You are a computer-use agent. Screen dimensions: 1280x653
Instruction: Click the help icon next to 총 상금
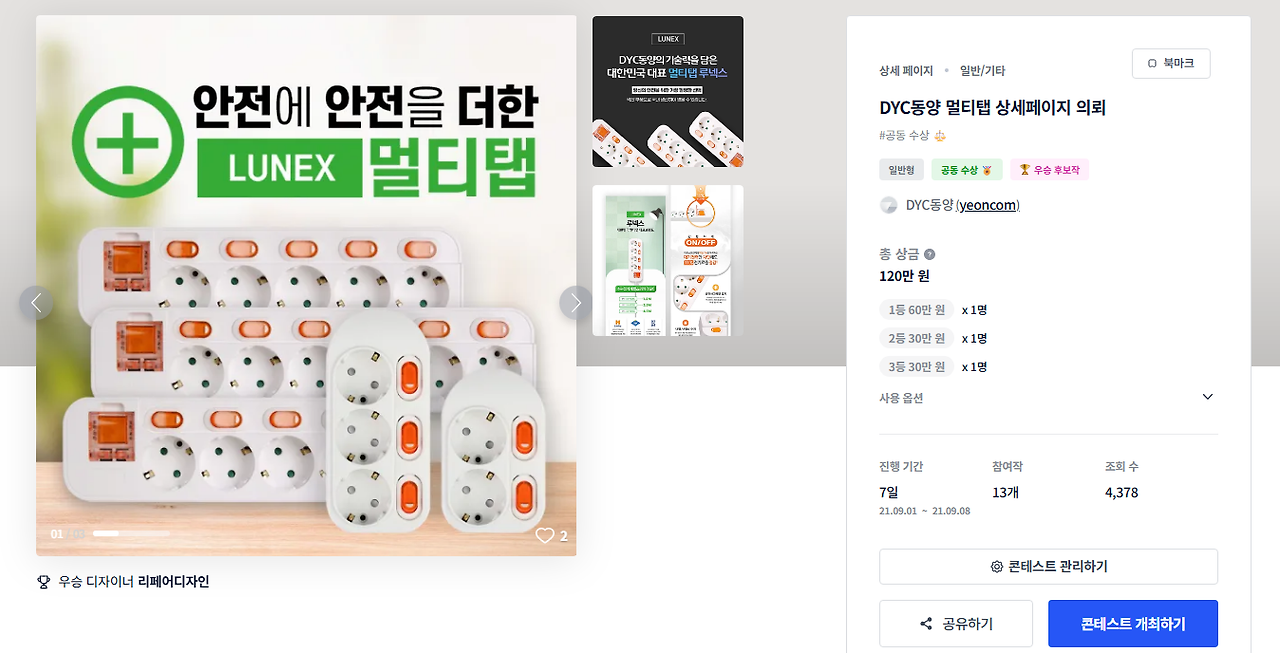point(929,254)
